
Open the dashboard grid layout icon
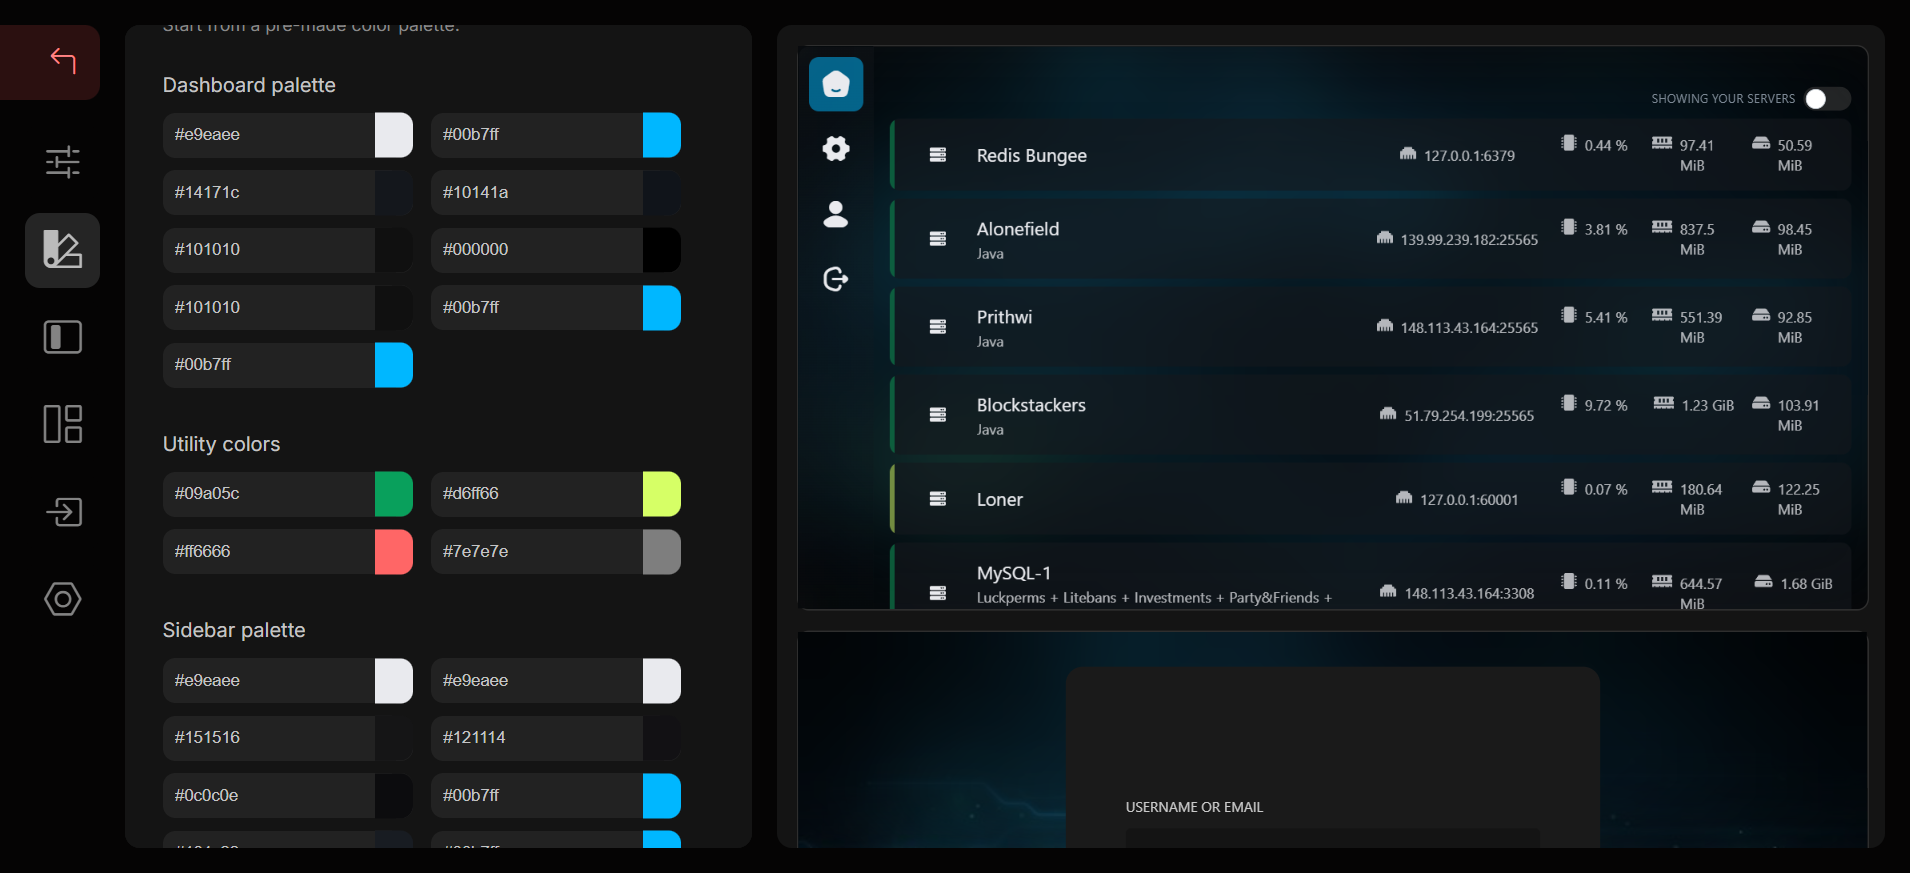[x=62, y=424]
